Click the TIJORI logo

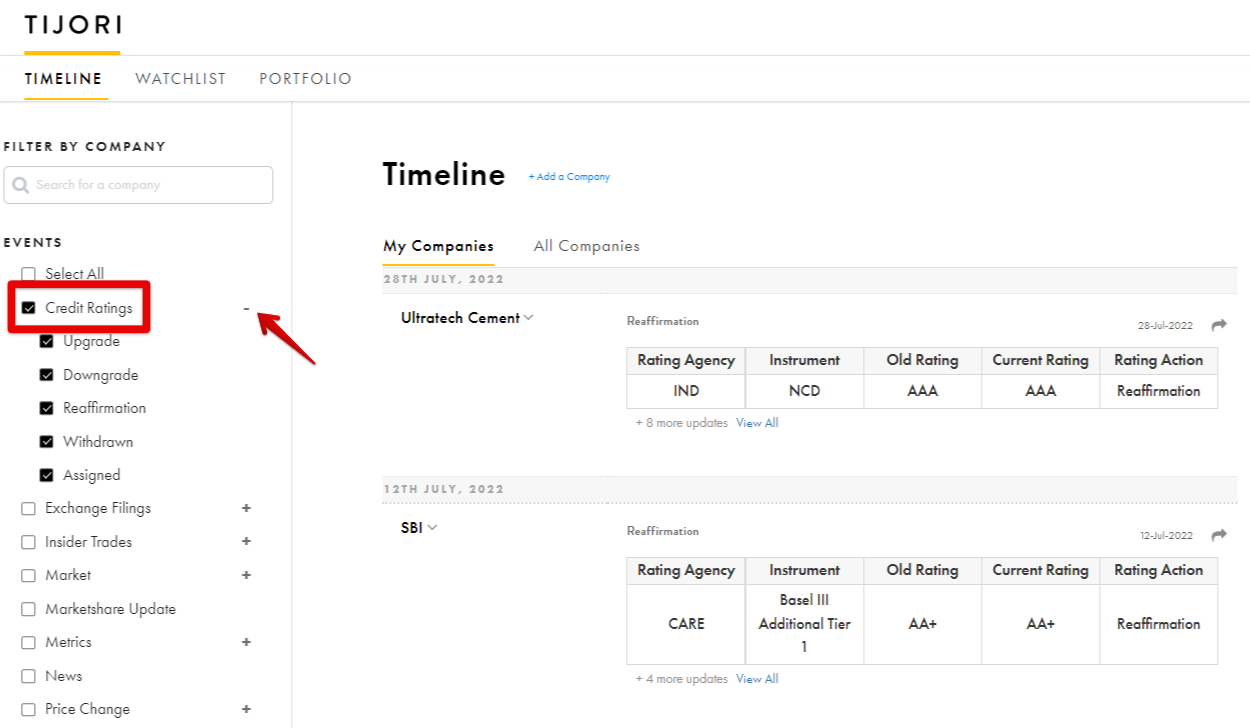pyautogui.click(x=72, y=25)
